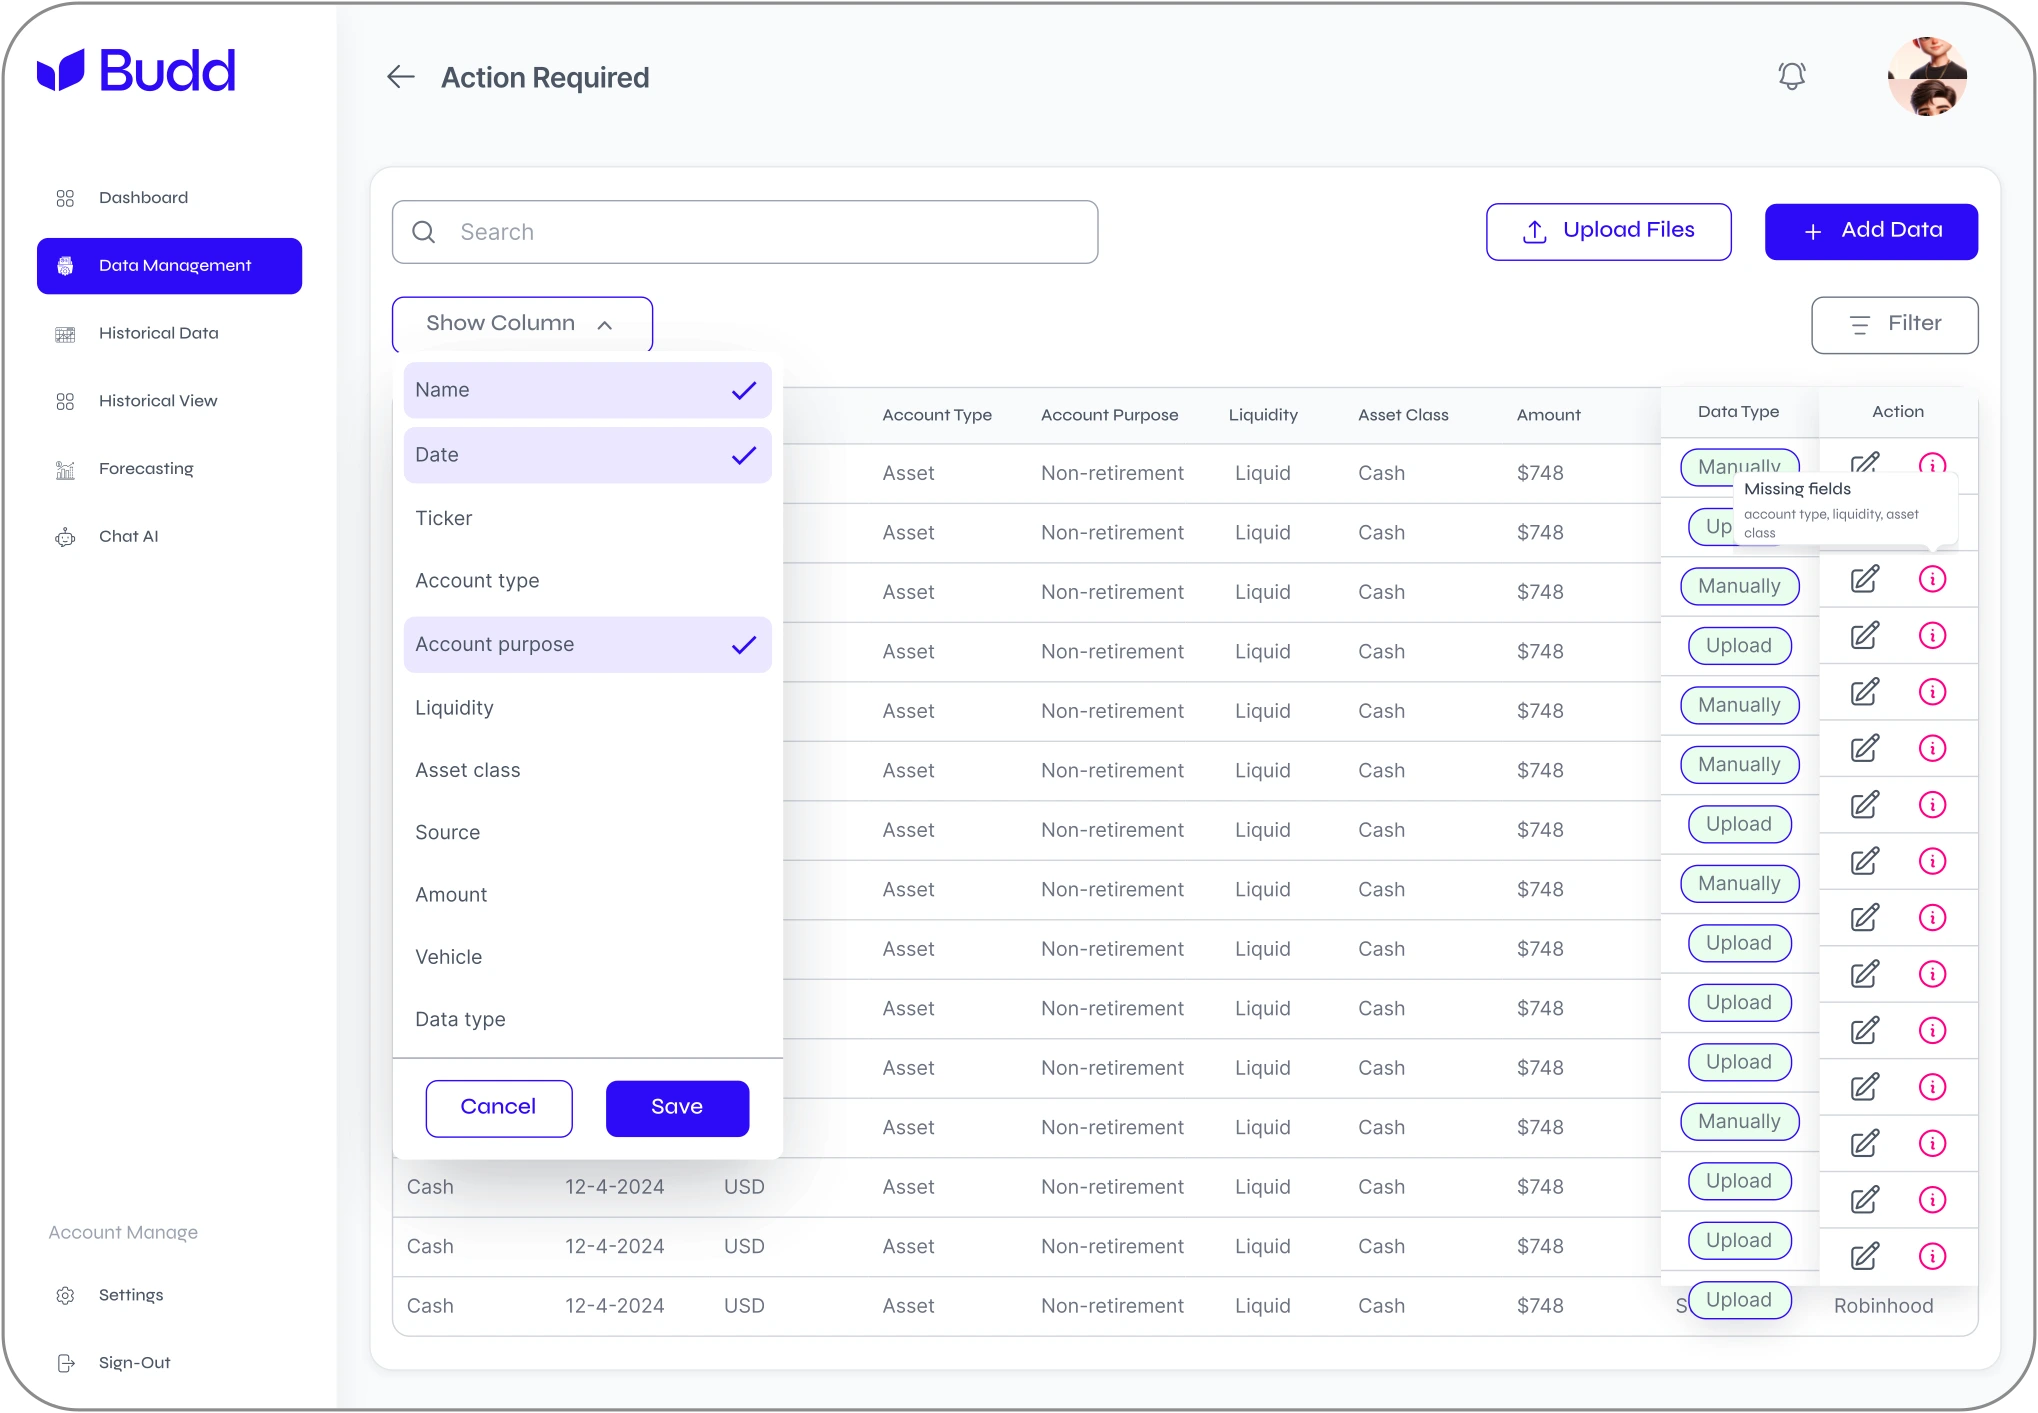The image size is (2038, 1413).
Task: Click the back arrow beside Action Required
Action: [401, 77]
